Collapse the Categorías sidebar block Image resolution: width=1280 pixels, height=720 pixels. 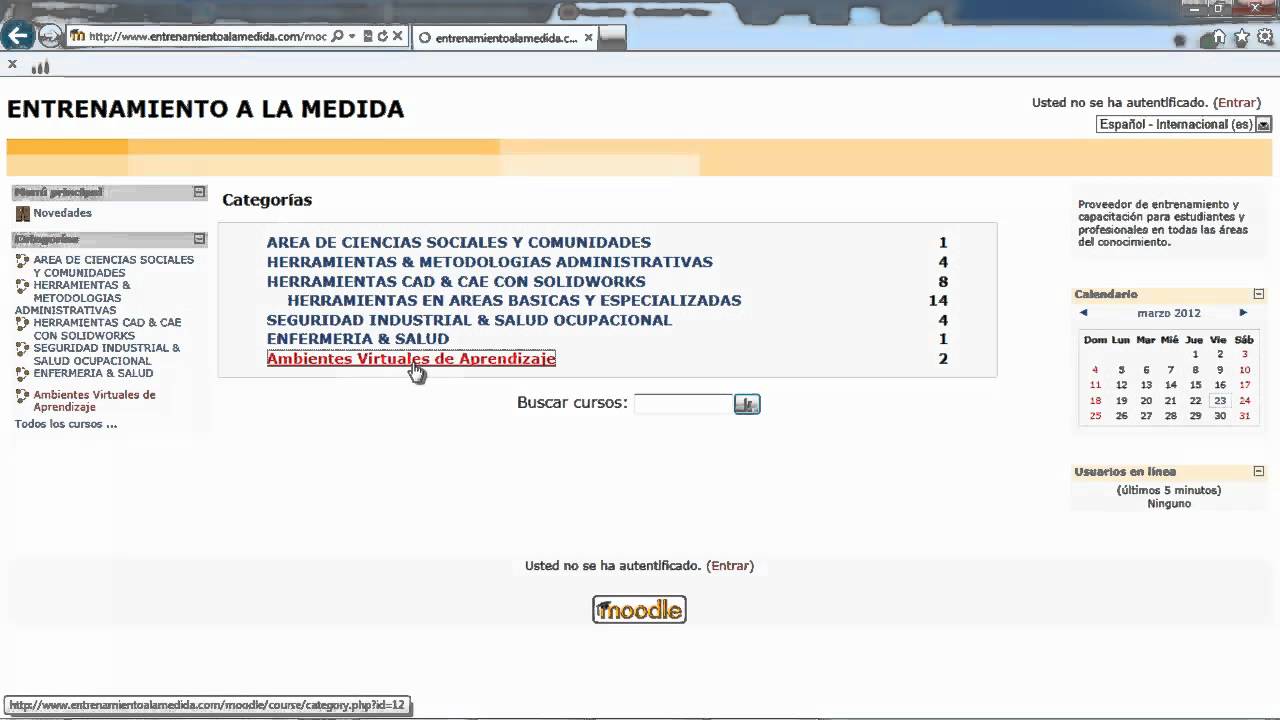point(199,239)
